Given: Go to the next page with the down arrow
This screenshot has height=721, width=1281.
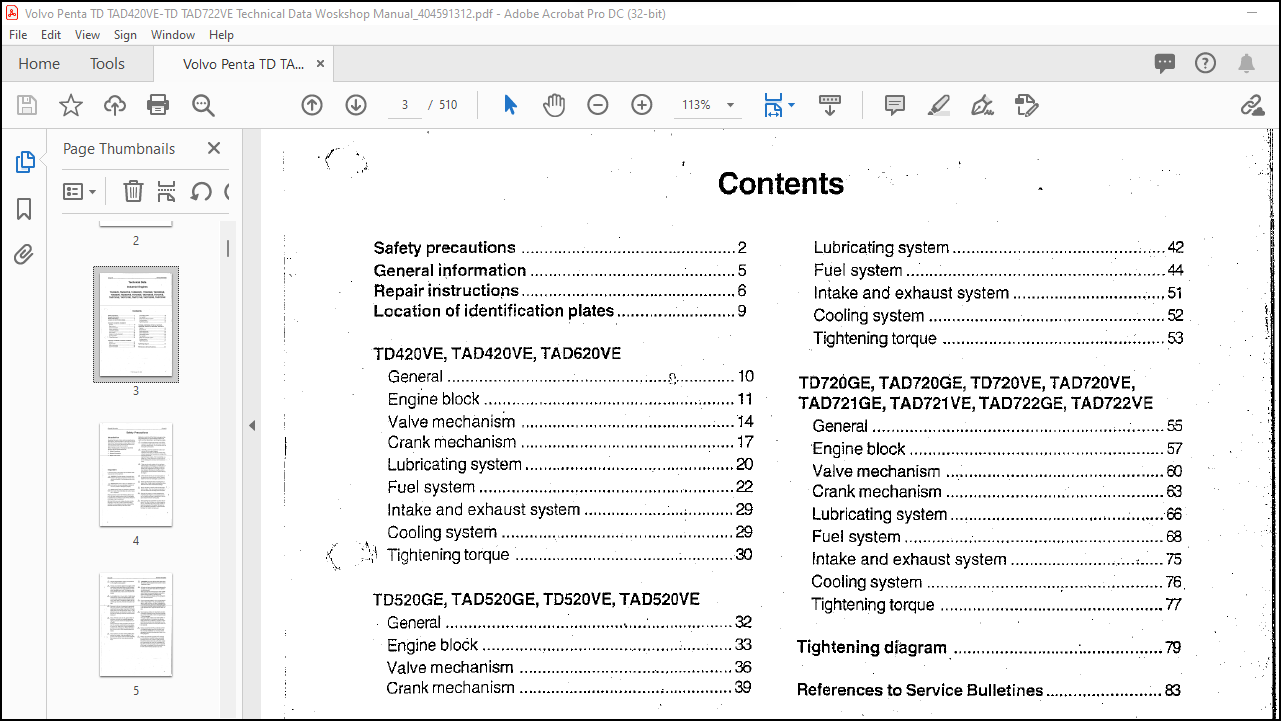Looking at the screenshot, I should (356, 105).
